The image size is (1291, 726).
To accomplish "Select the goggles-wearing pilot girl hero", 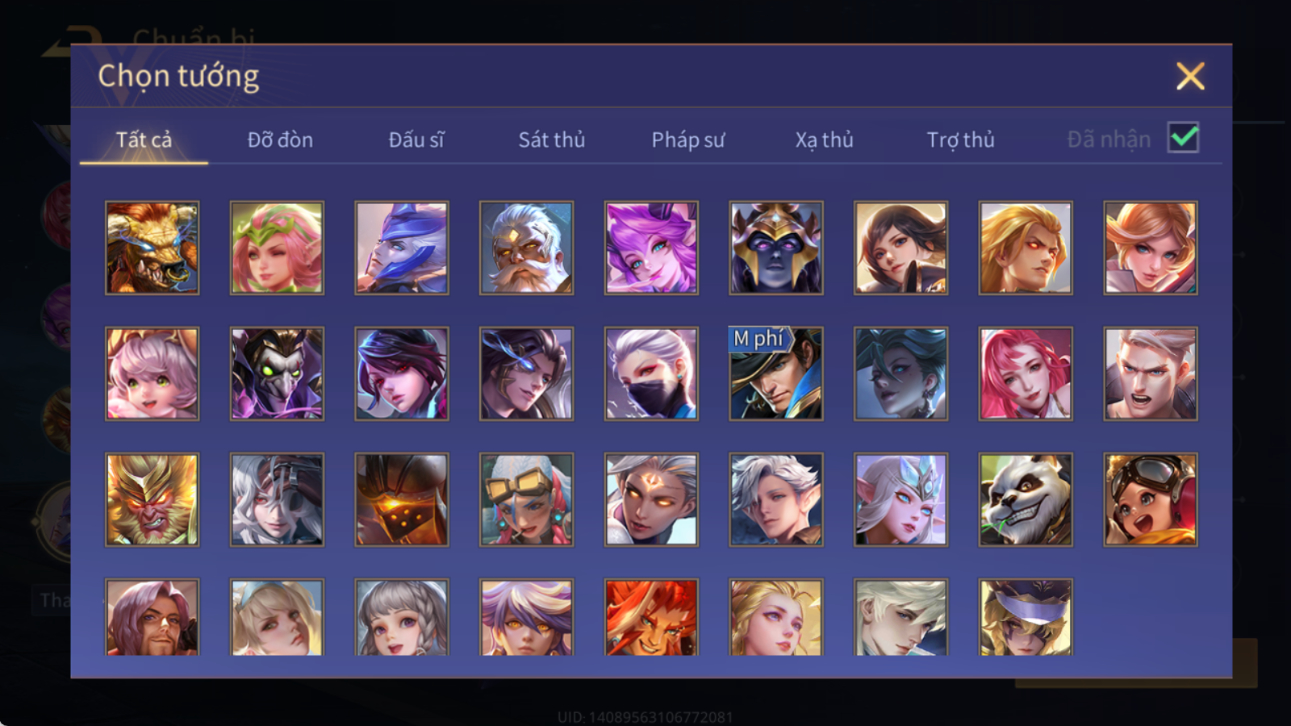I will pos(1150,499).
